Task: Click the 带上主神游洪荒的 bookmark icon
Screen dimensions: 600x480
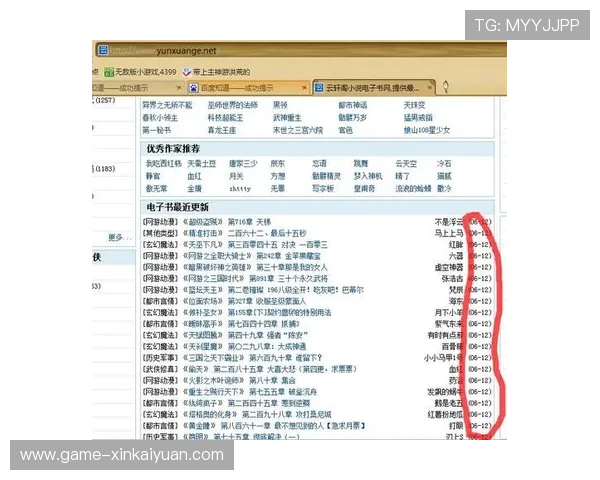Action: (187, 72)
